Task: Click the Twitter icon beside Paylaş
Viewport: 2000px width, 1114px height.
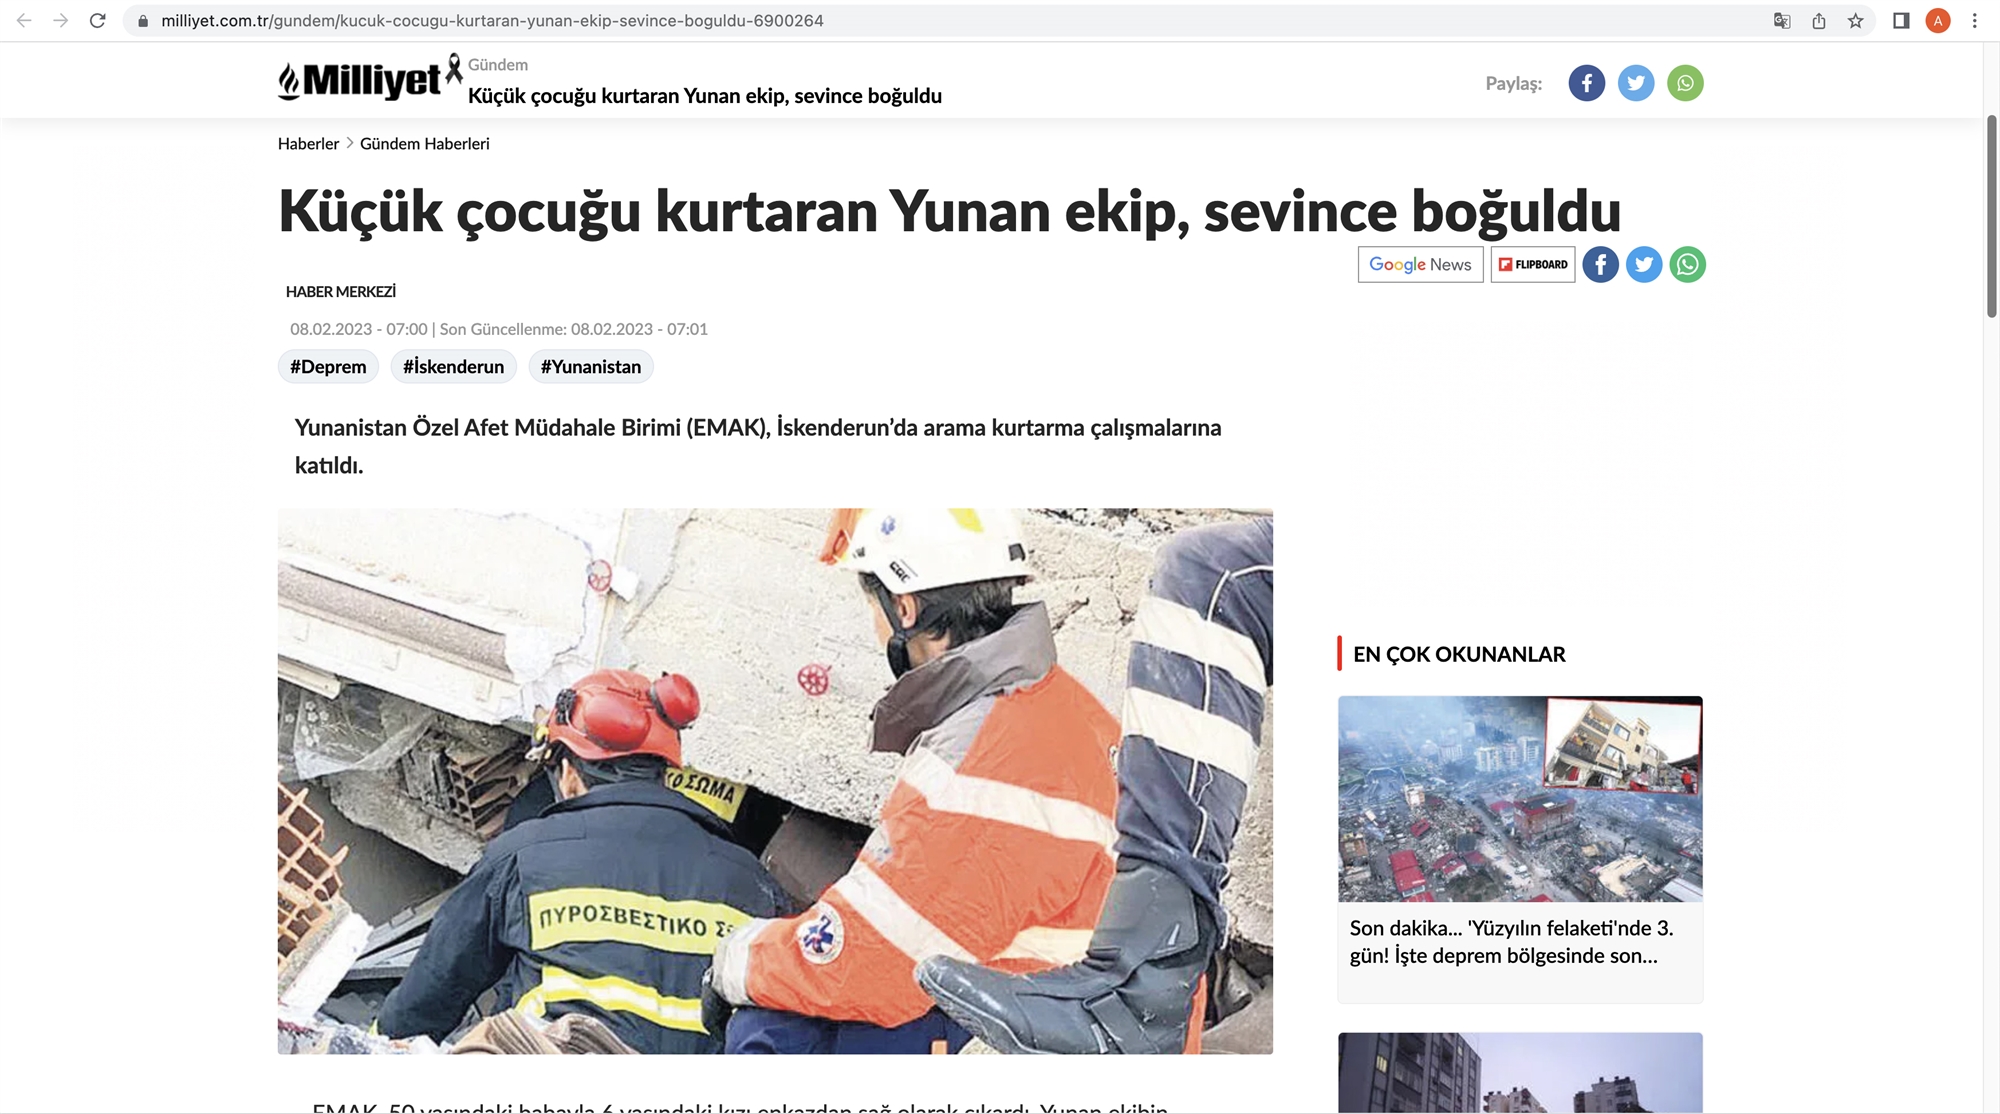Action: pyautogui.click(x=1636, y=83)
